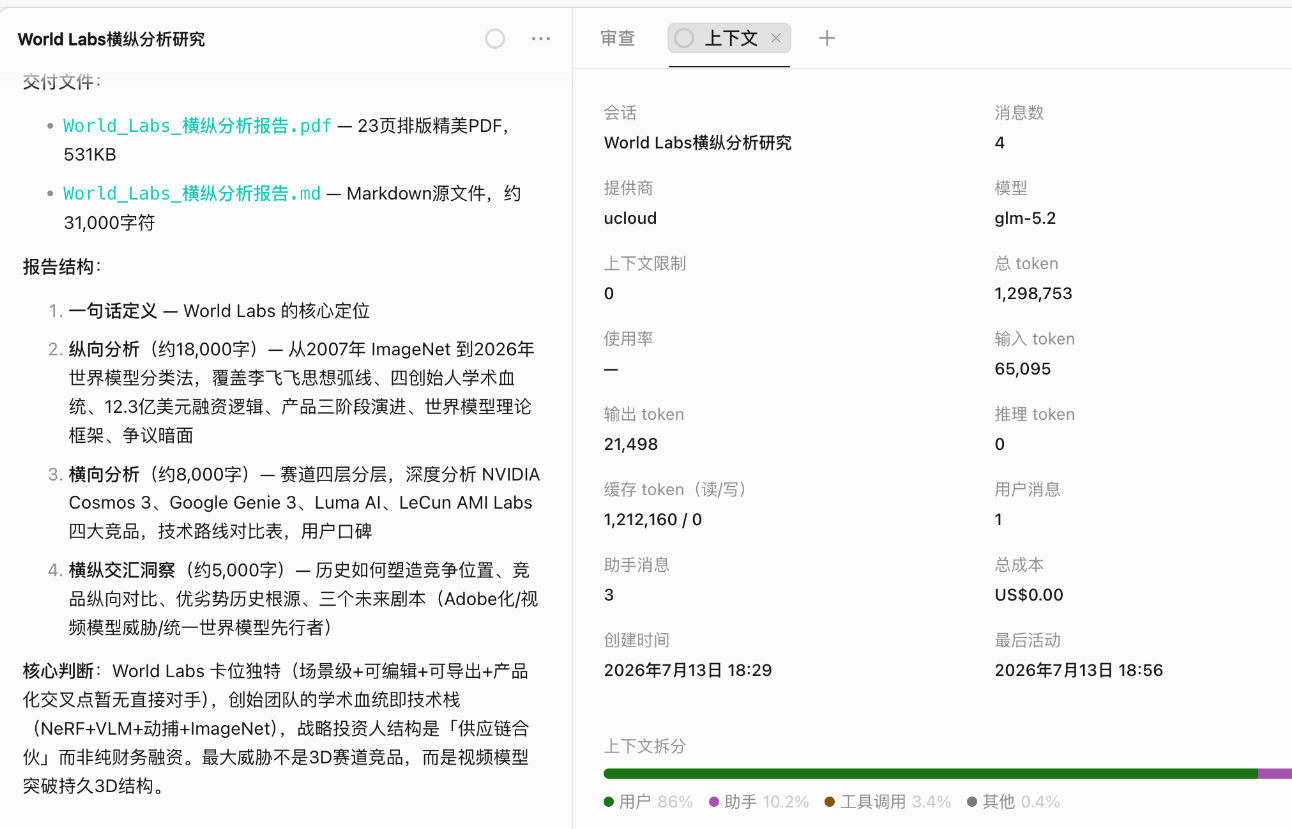Open World_Labs_横纵分析报告.pdf file link
1292x829 pixels.
point(197,126)
